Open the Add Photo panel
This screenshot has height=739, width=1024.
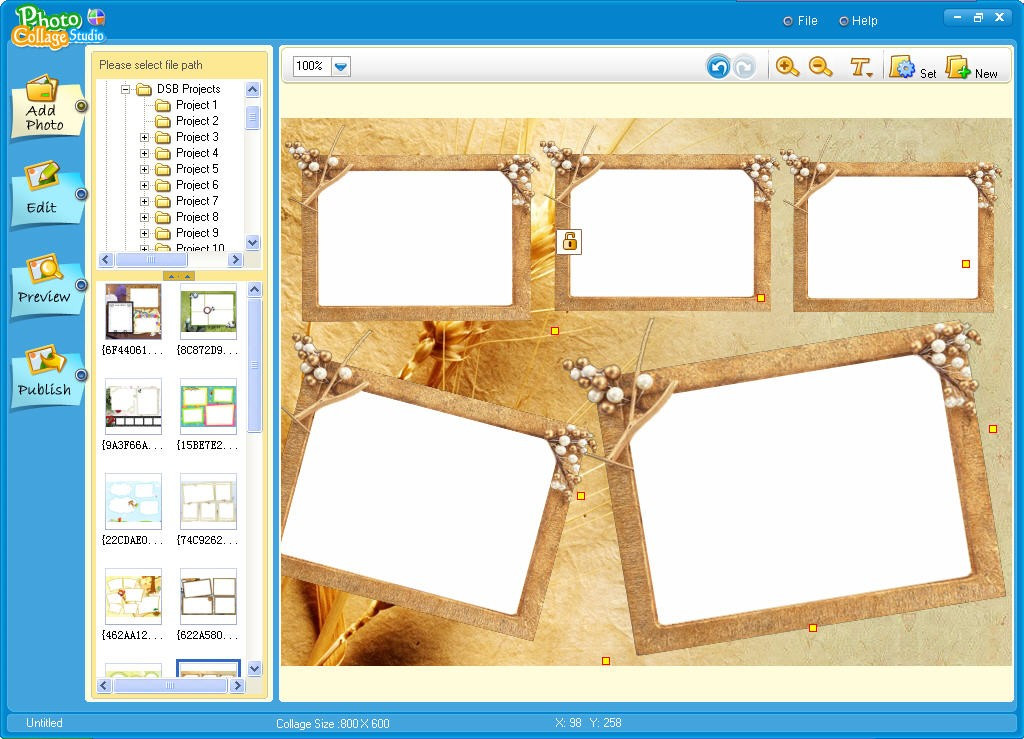point(46,107)
